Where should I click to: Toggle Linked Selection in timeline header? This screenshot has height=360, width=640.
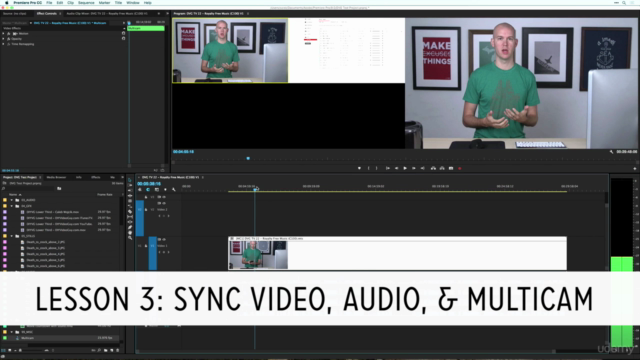(157, 189)
